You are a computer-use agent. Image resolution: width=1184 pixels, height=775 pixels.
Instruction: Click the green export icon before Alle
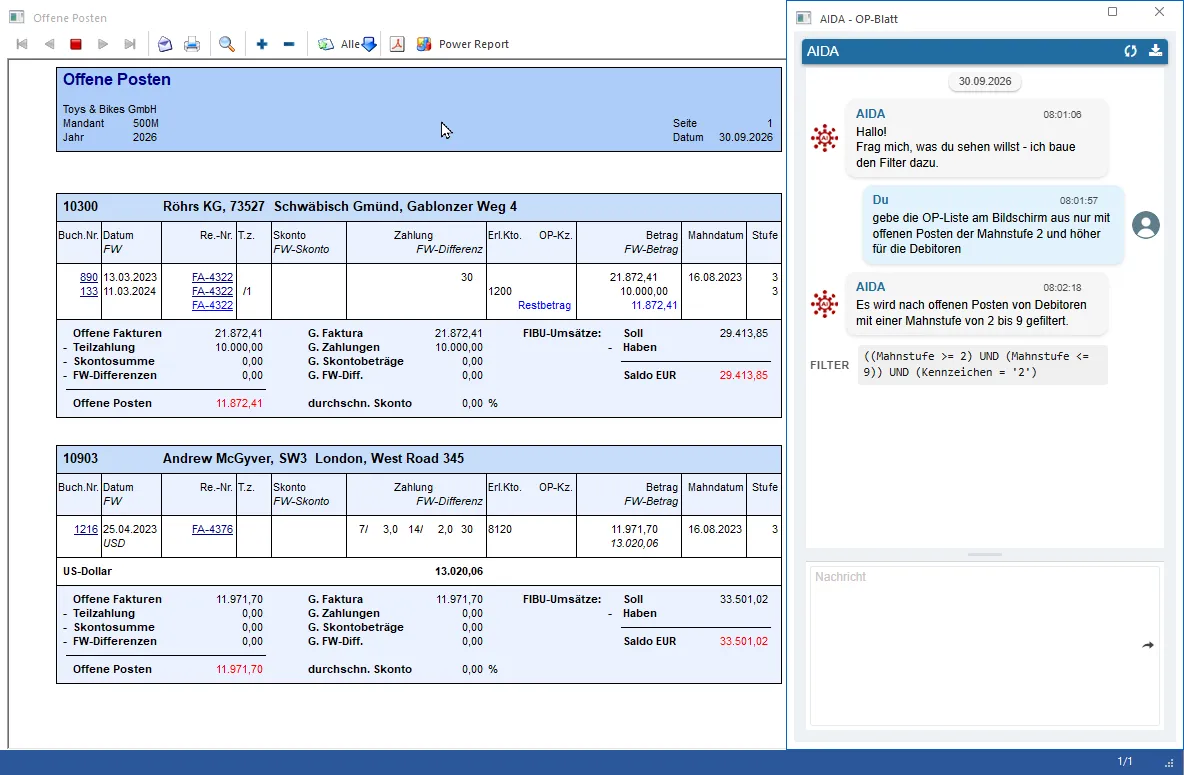(x=325, y=44)
